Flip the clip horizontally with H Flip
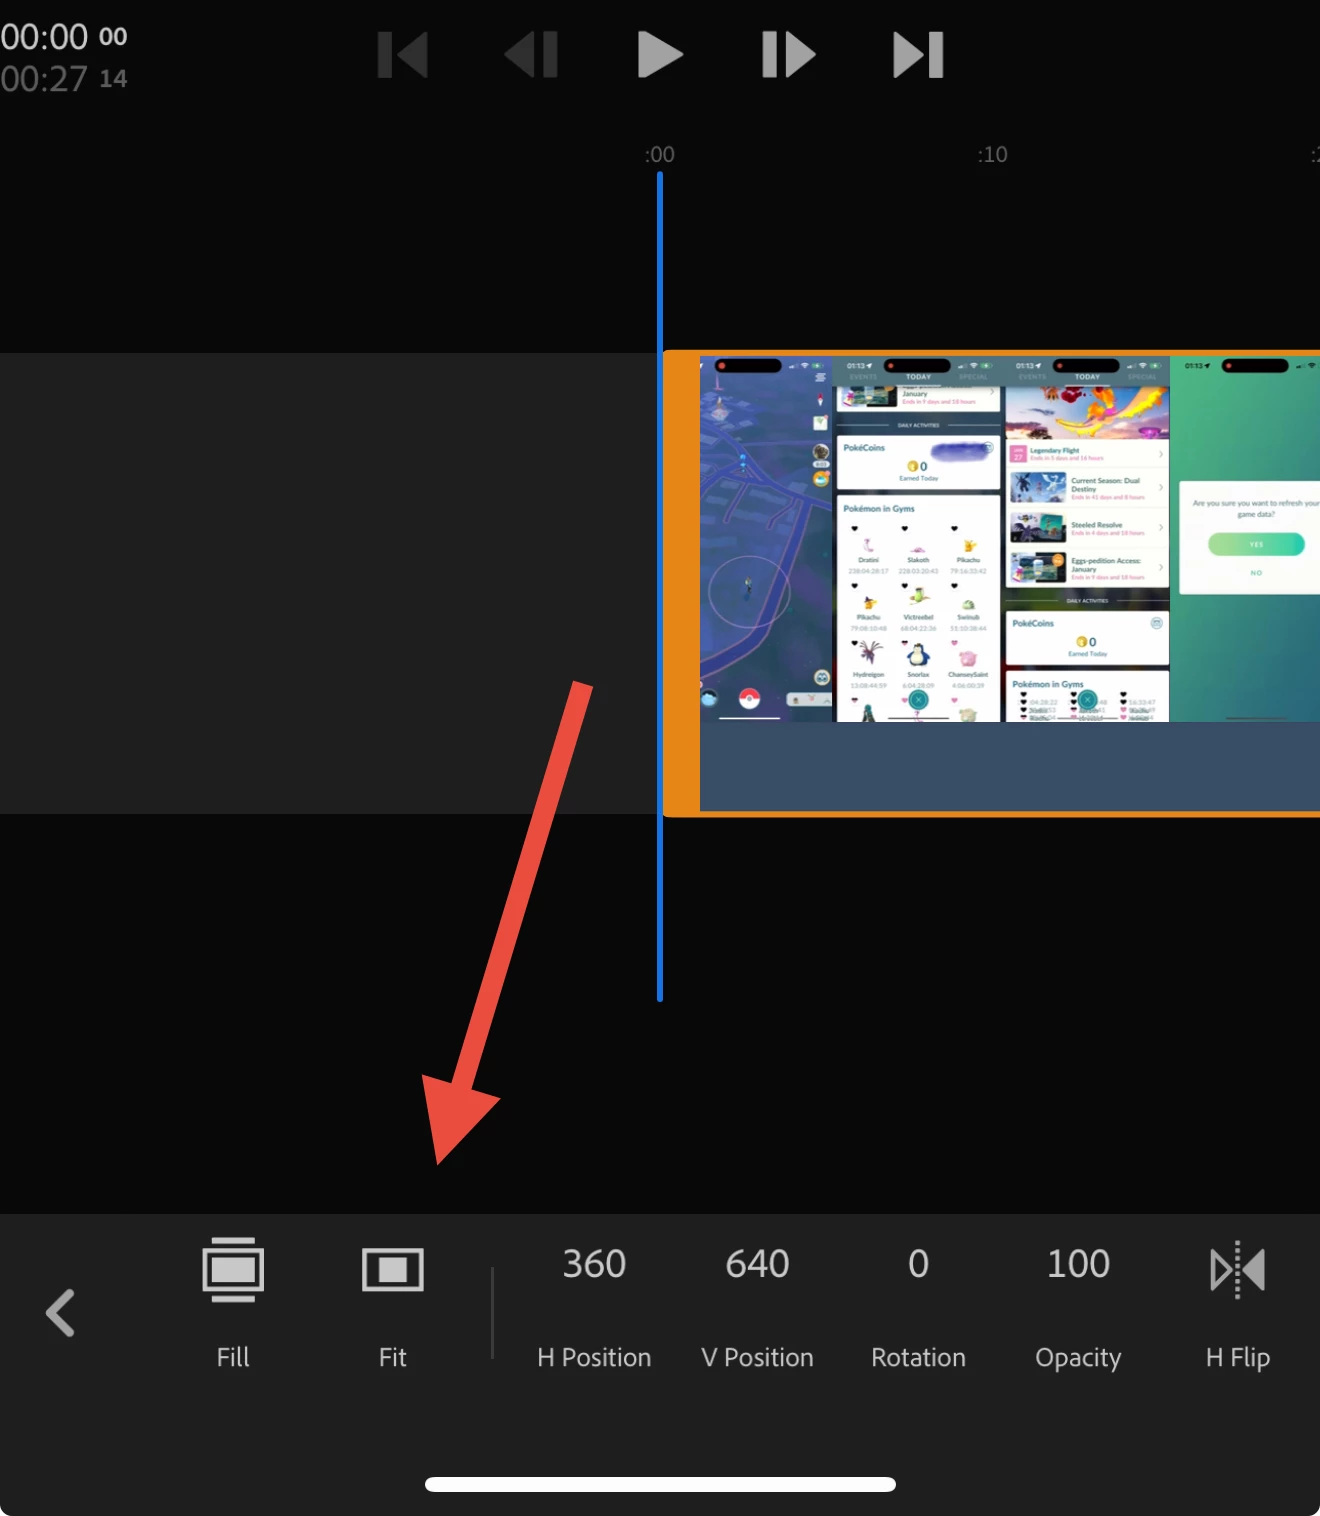The width and height of the screenshot is (1320, 1516). pyautogui.click(x=1238, y=1269)
